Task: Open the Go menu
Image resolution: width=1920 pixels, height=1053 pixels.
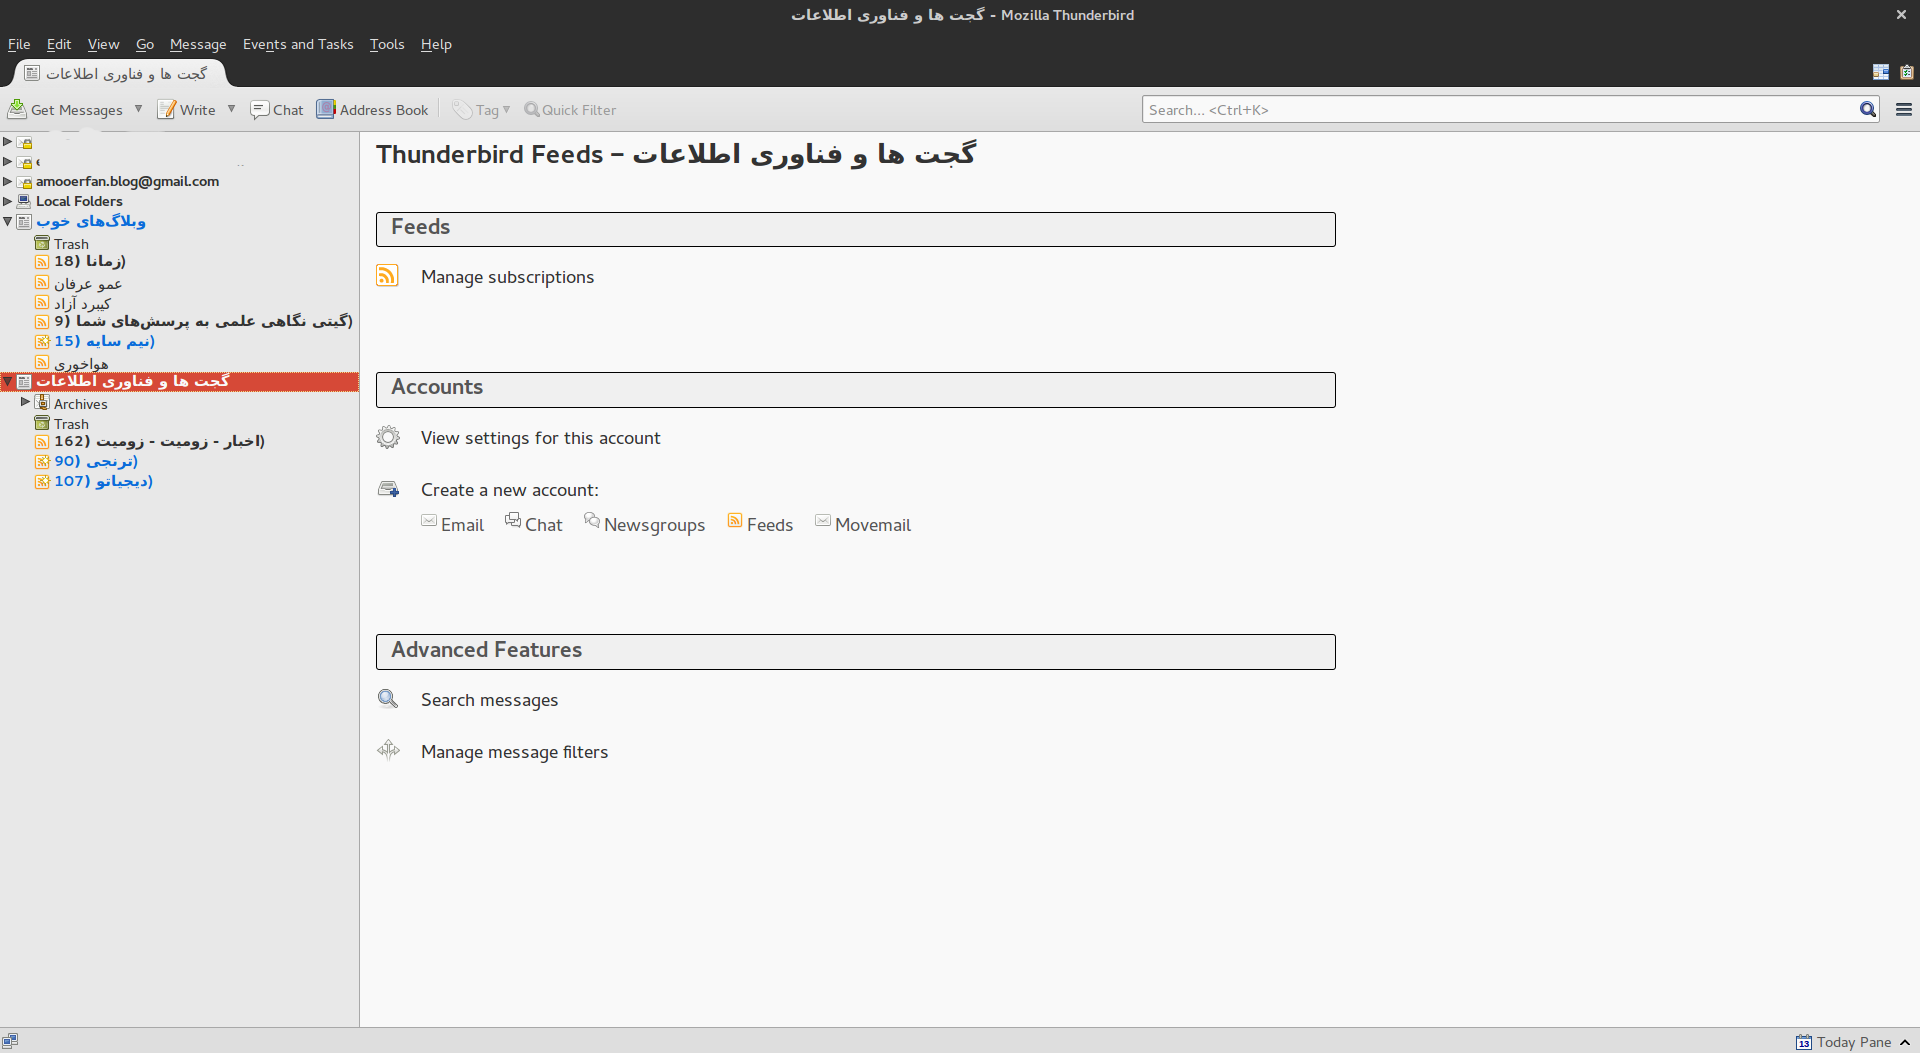Action: tap(145, 44)
